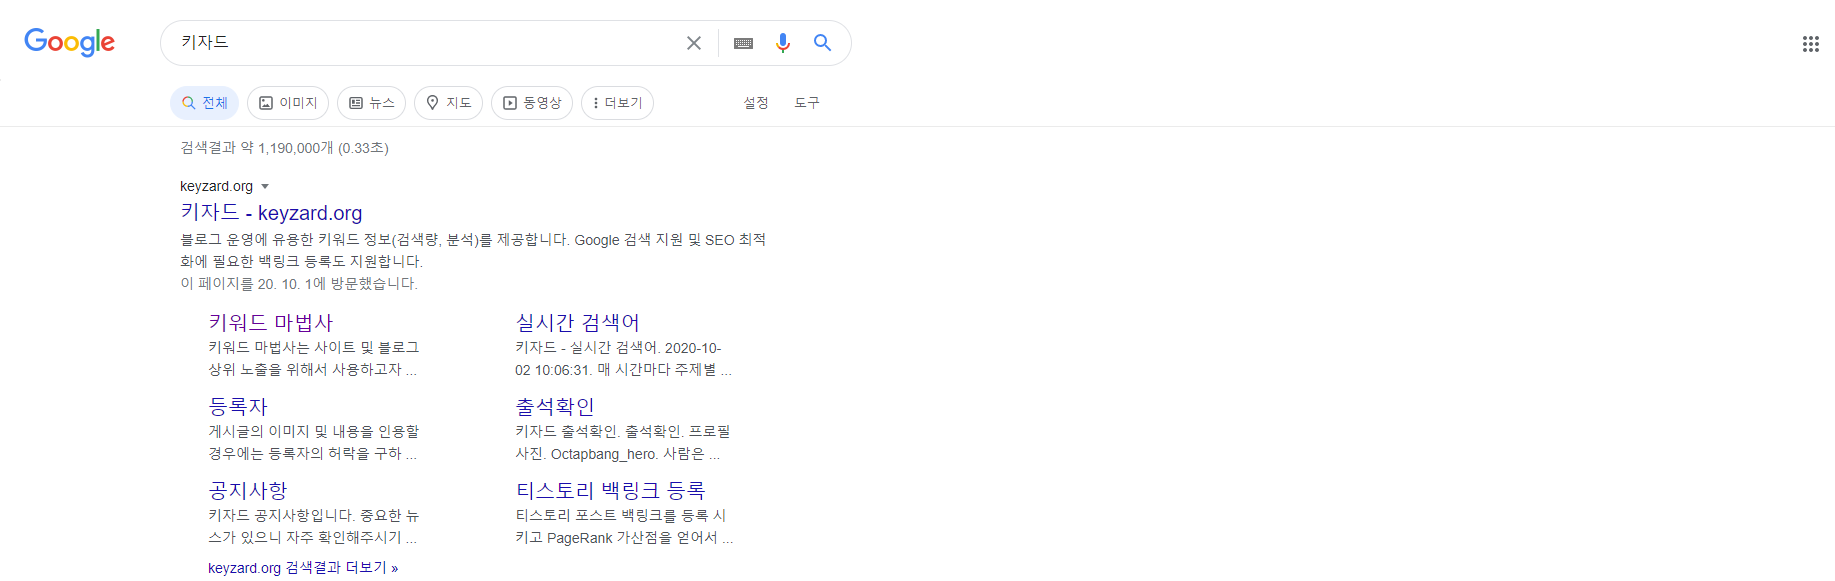Open the 키자드 - keyzard.org result title
This screenshot has width=1835, height=581.
point(271,212)
